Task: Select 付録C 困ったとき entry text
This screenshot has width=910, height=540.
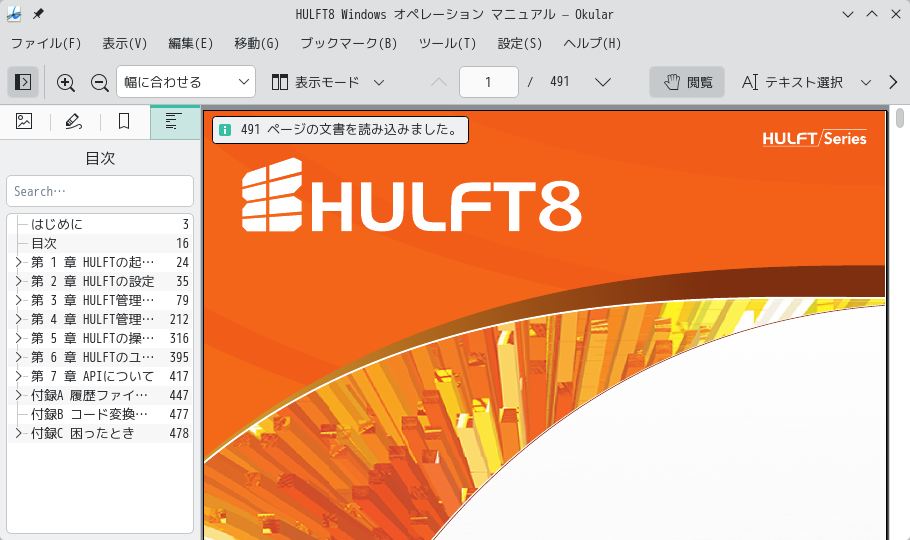Action: tap(82, 433)
